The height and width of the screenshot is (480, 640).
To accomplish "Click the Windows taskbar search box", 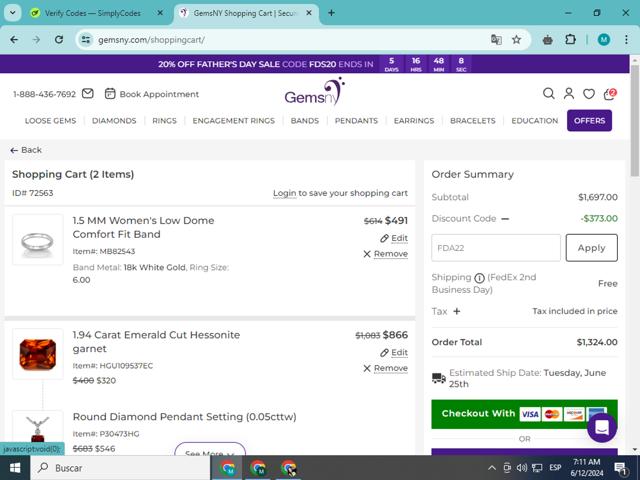I will 120,468.
